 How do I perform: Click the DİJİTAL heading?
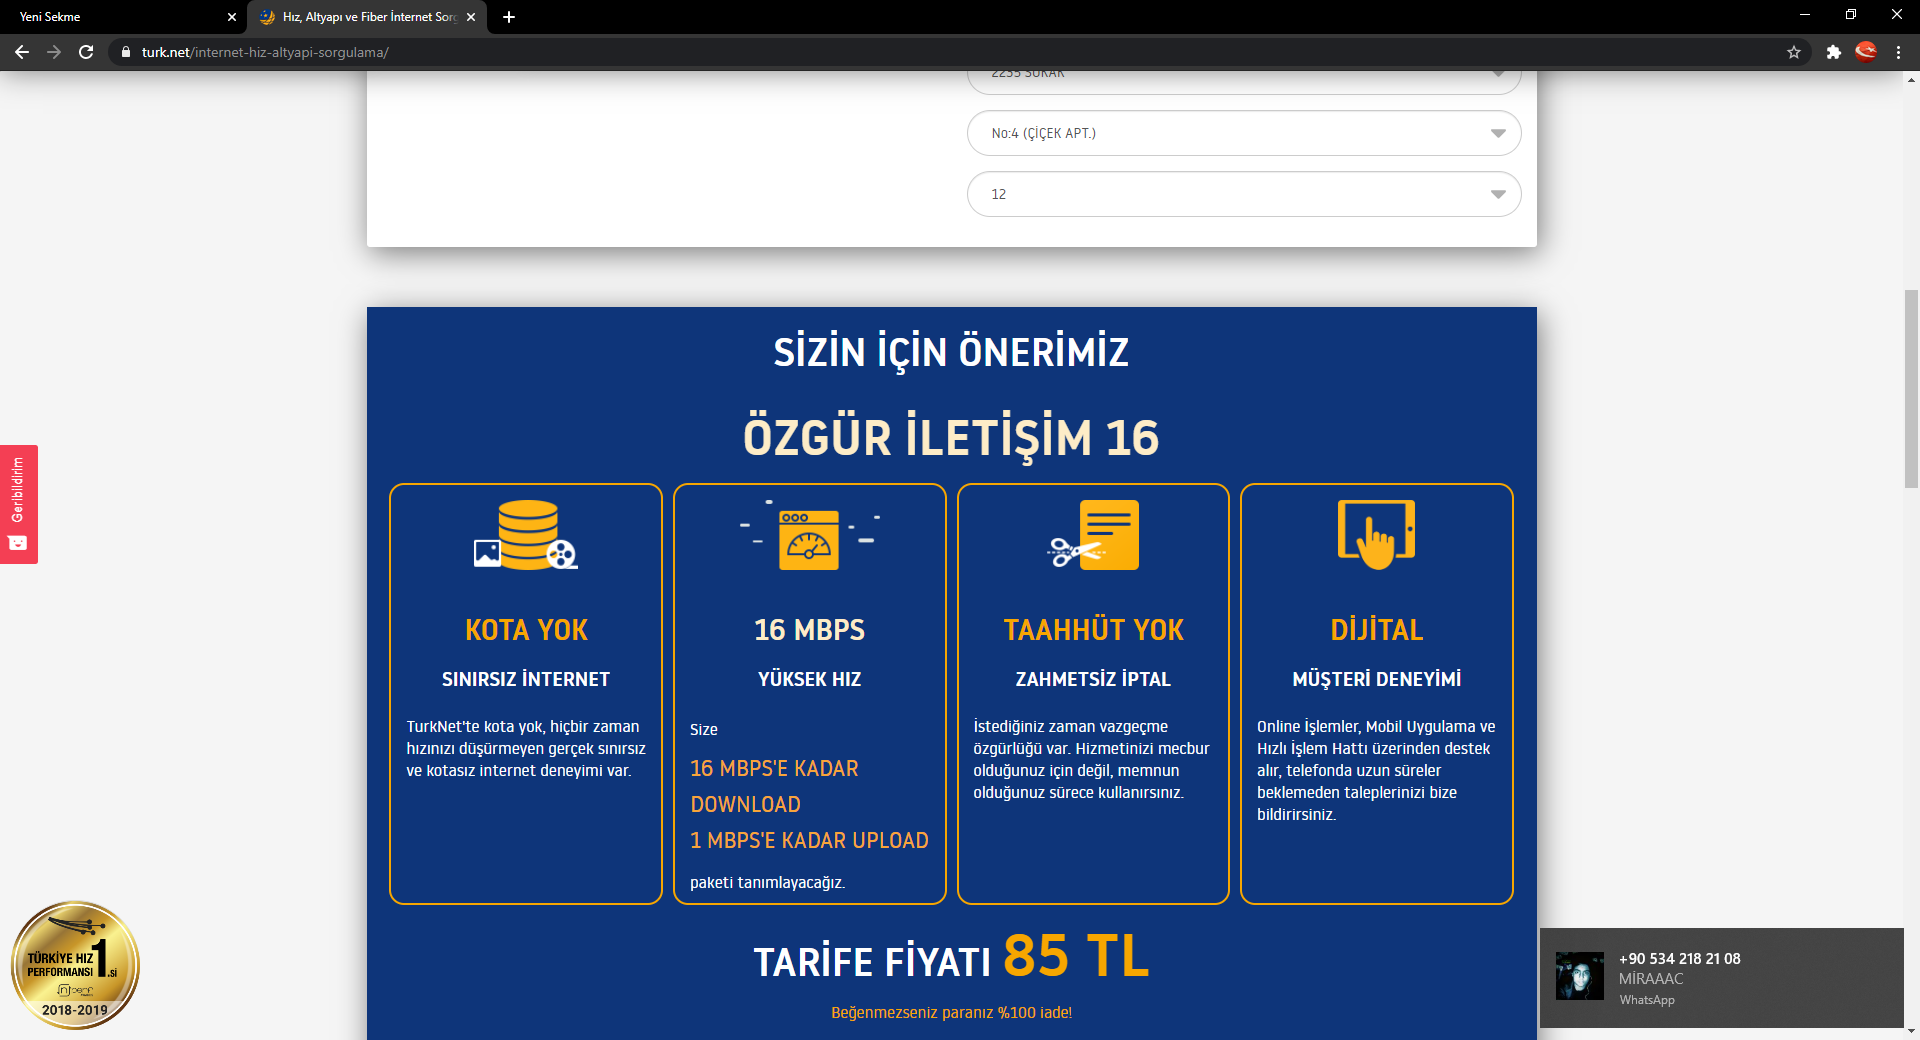(1377, 630)
